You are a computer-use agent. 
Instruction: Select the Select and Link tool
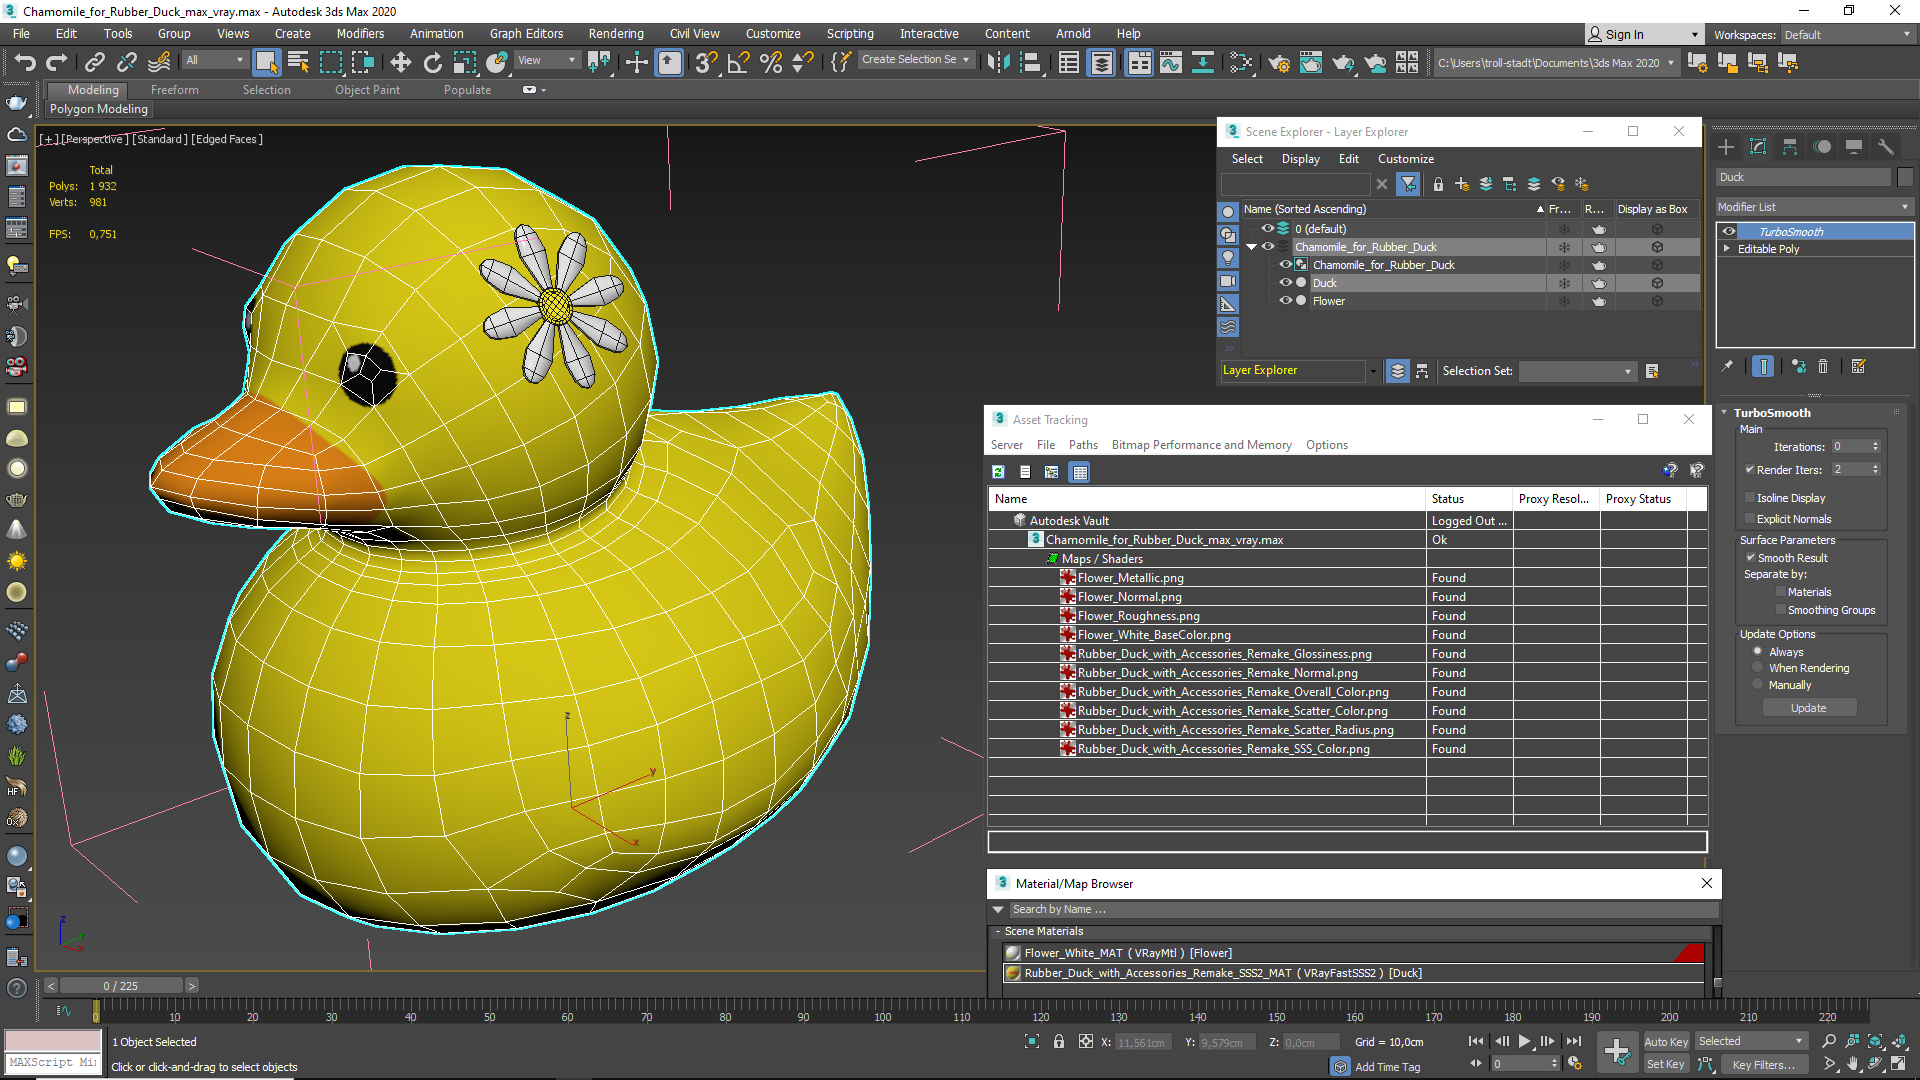point(95,62)
